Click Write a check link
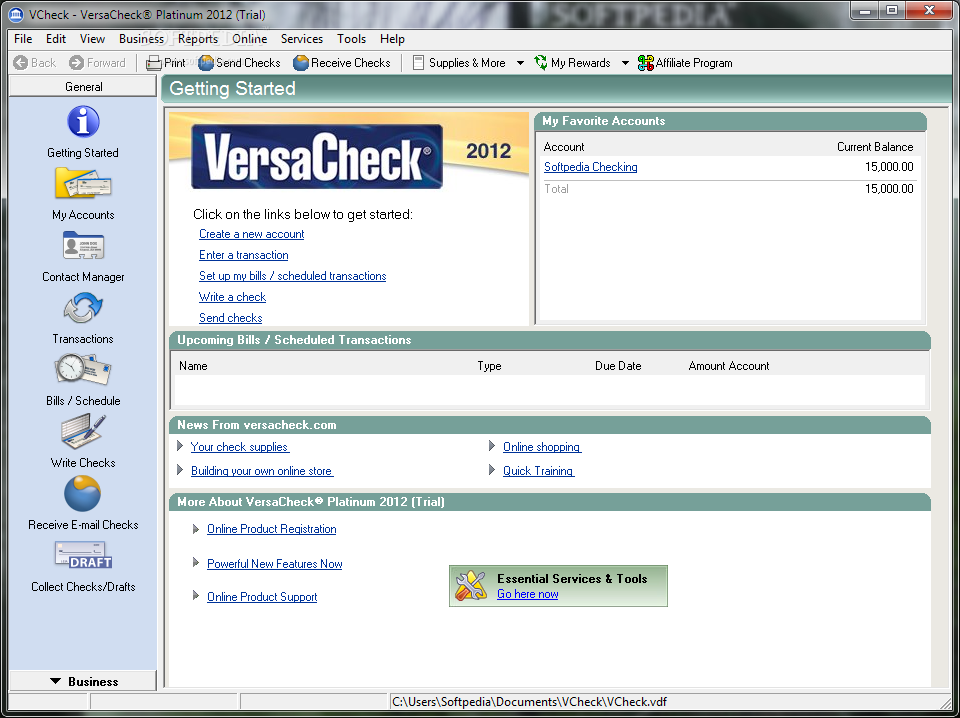The width and height of the screenshot is (960, 718). click(x=233, y=297)
